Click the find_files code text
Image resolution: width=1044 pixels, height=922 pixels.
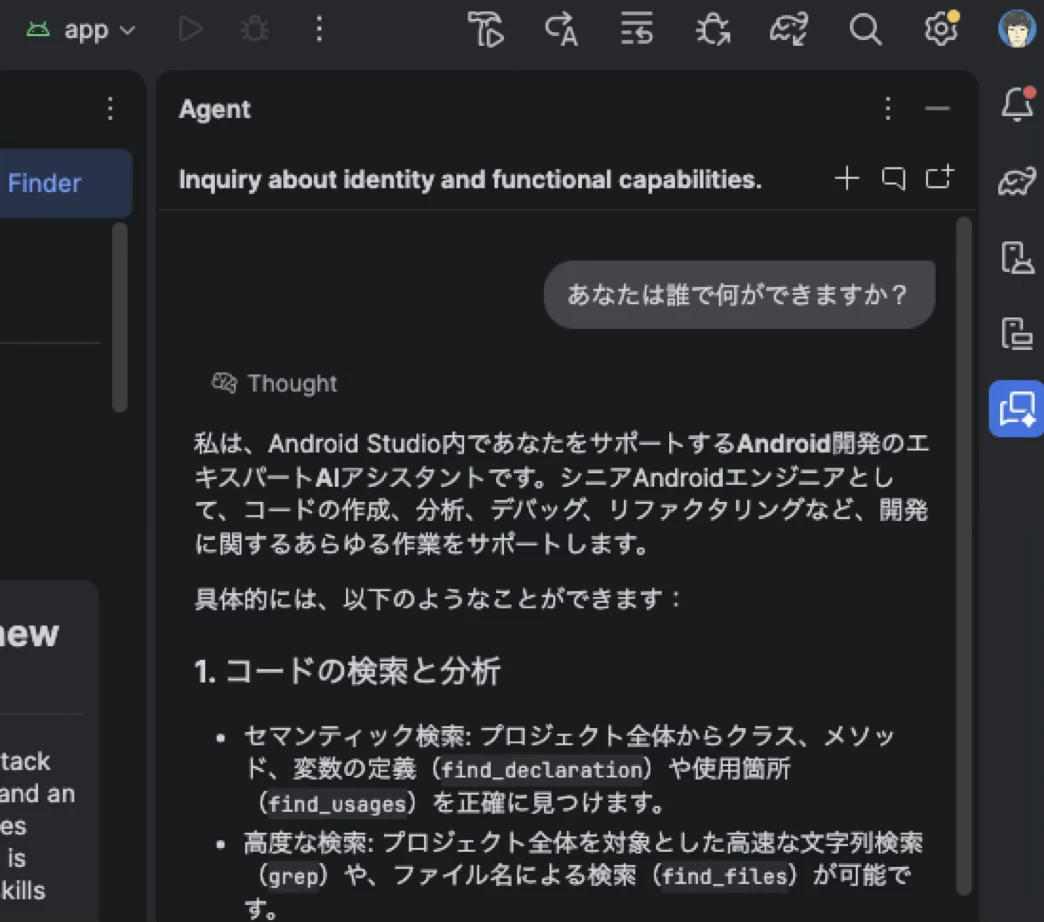click(x=725, y=876)
